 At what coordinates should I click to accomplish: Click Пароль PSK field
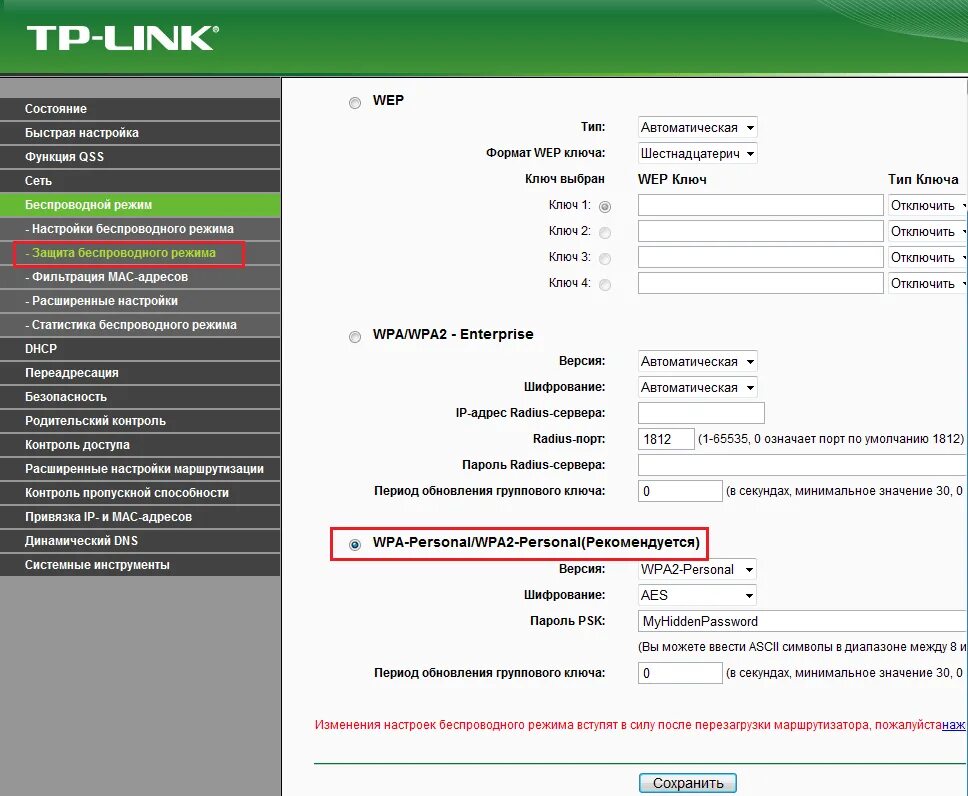pos(803,621)
